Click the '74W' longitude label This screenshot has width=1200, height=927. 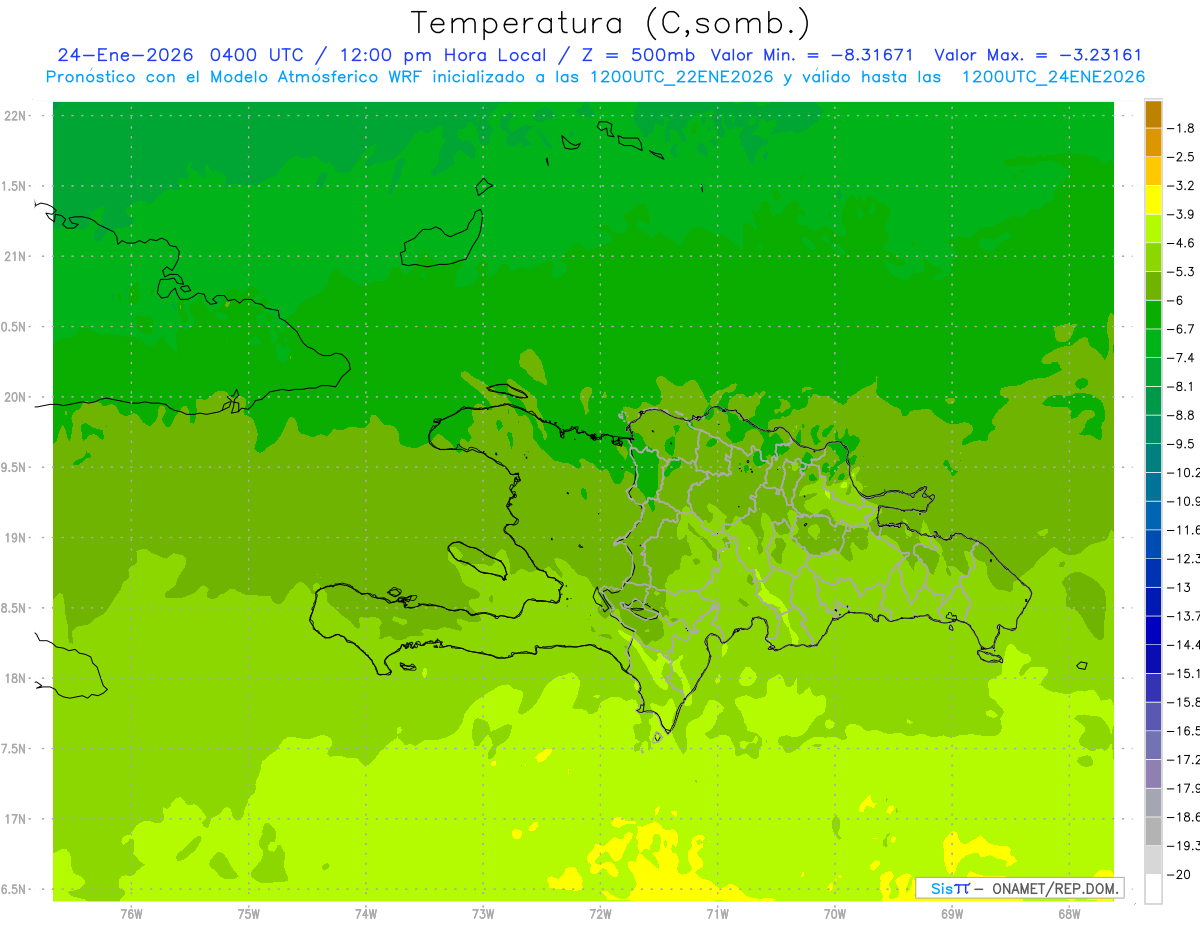click(x=365, y=913)
